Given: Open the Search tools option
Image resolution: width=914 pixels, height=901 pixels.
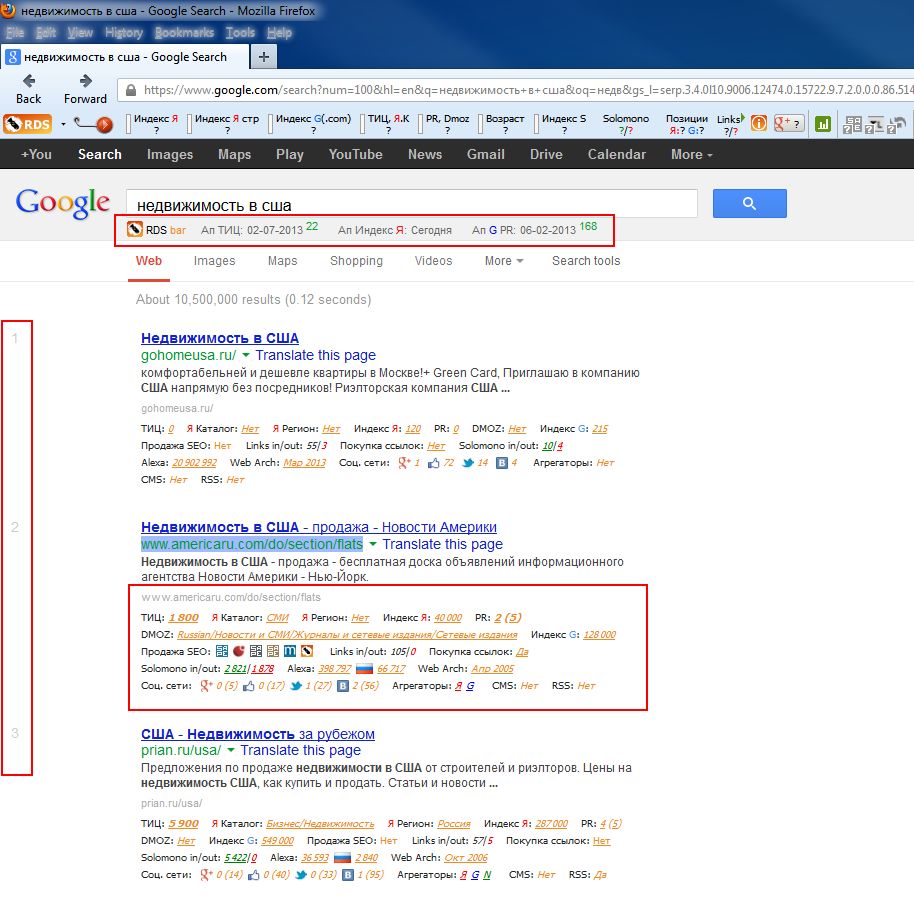Looking at the screenshot, I should [x=586, y=261].
